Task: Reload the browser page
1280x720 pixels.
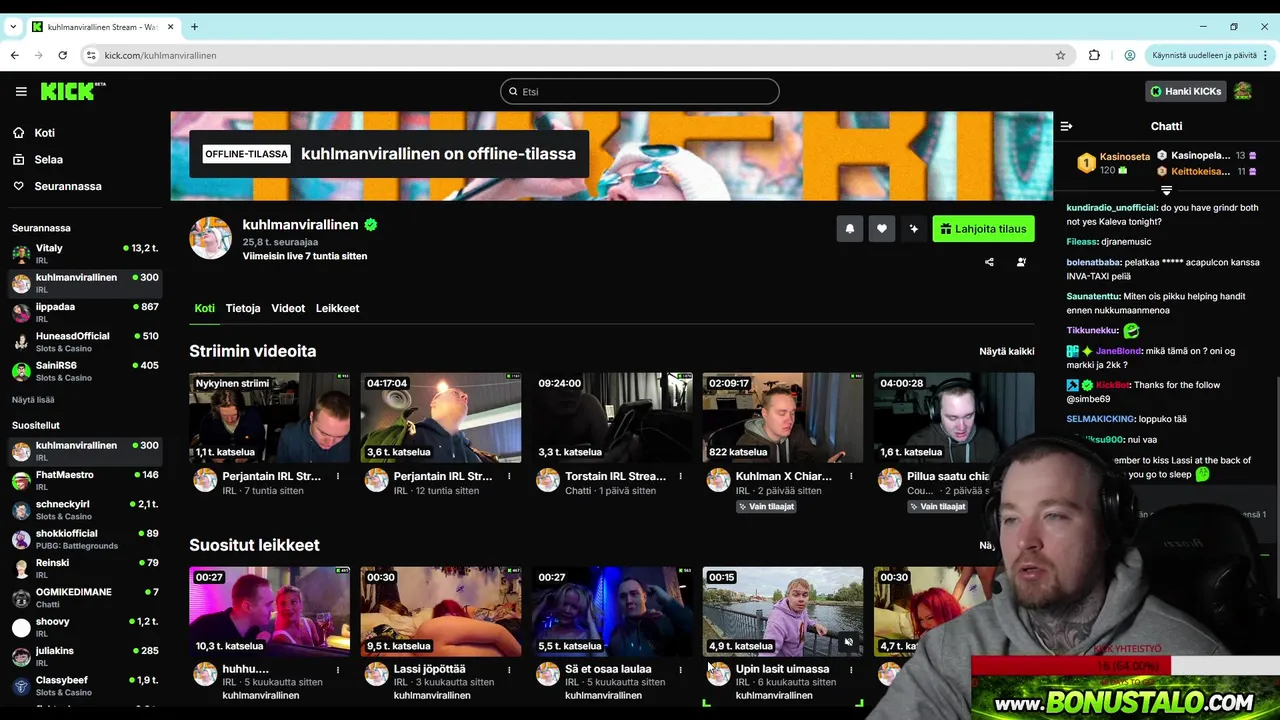Action: [62, 55]
